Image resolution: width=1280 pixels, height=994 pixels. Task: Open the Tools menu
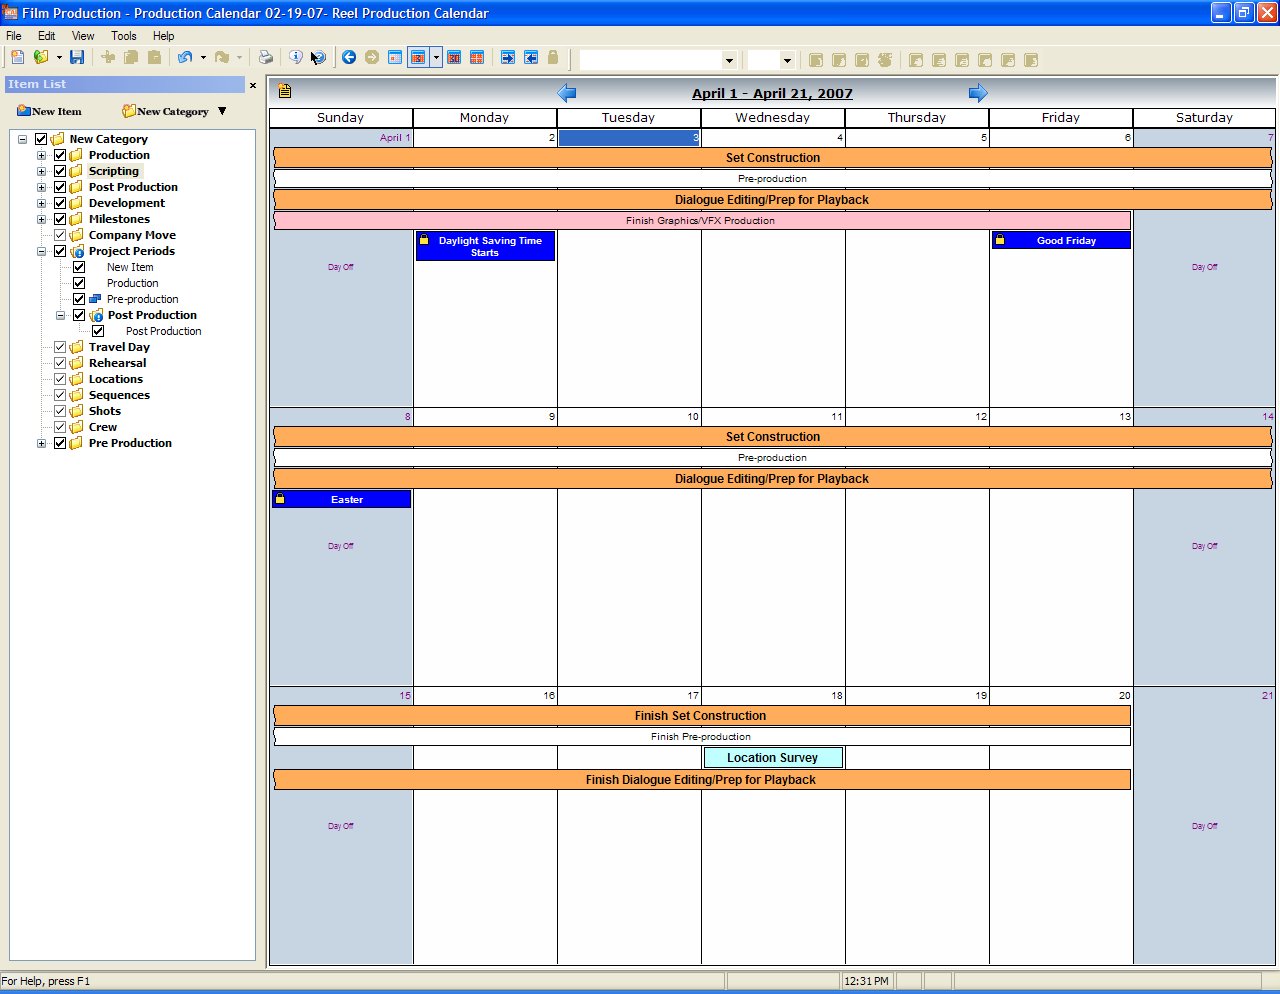[x=124, y=36]
